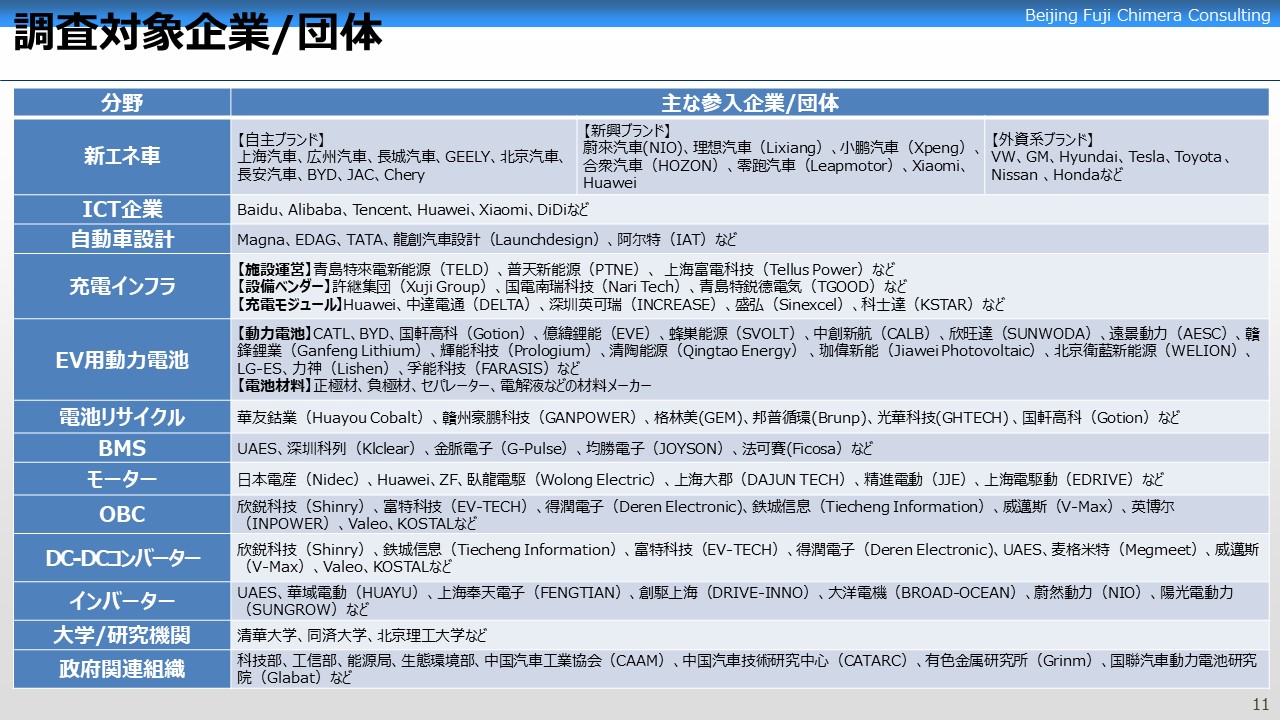This screenshot has width=1280, height=720.
Task: Click the row with UAES, 華域電動 (HUAYU)
Action: click(x=750, y=601)
